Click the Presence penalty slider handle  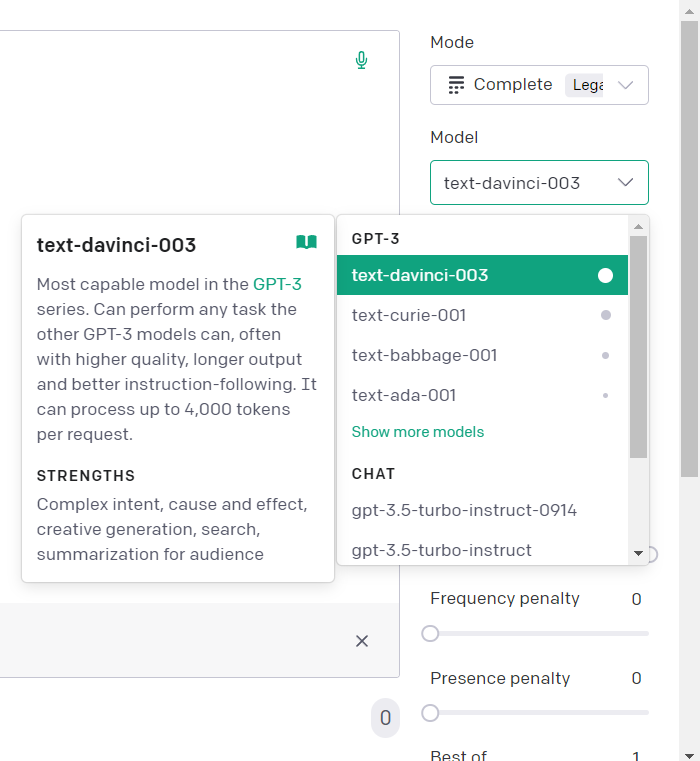[x=430, y=713]
